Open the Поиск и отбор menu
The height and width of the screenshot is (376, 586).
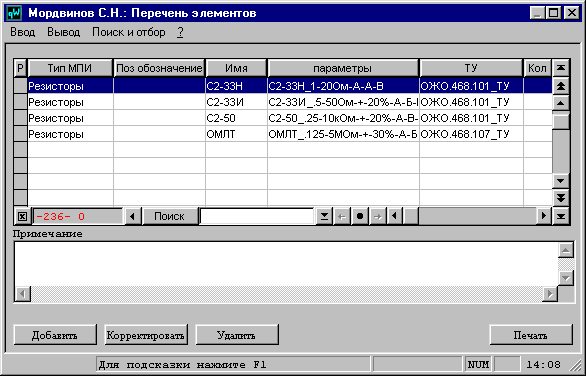click(129, 32)
